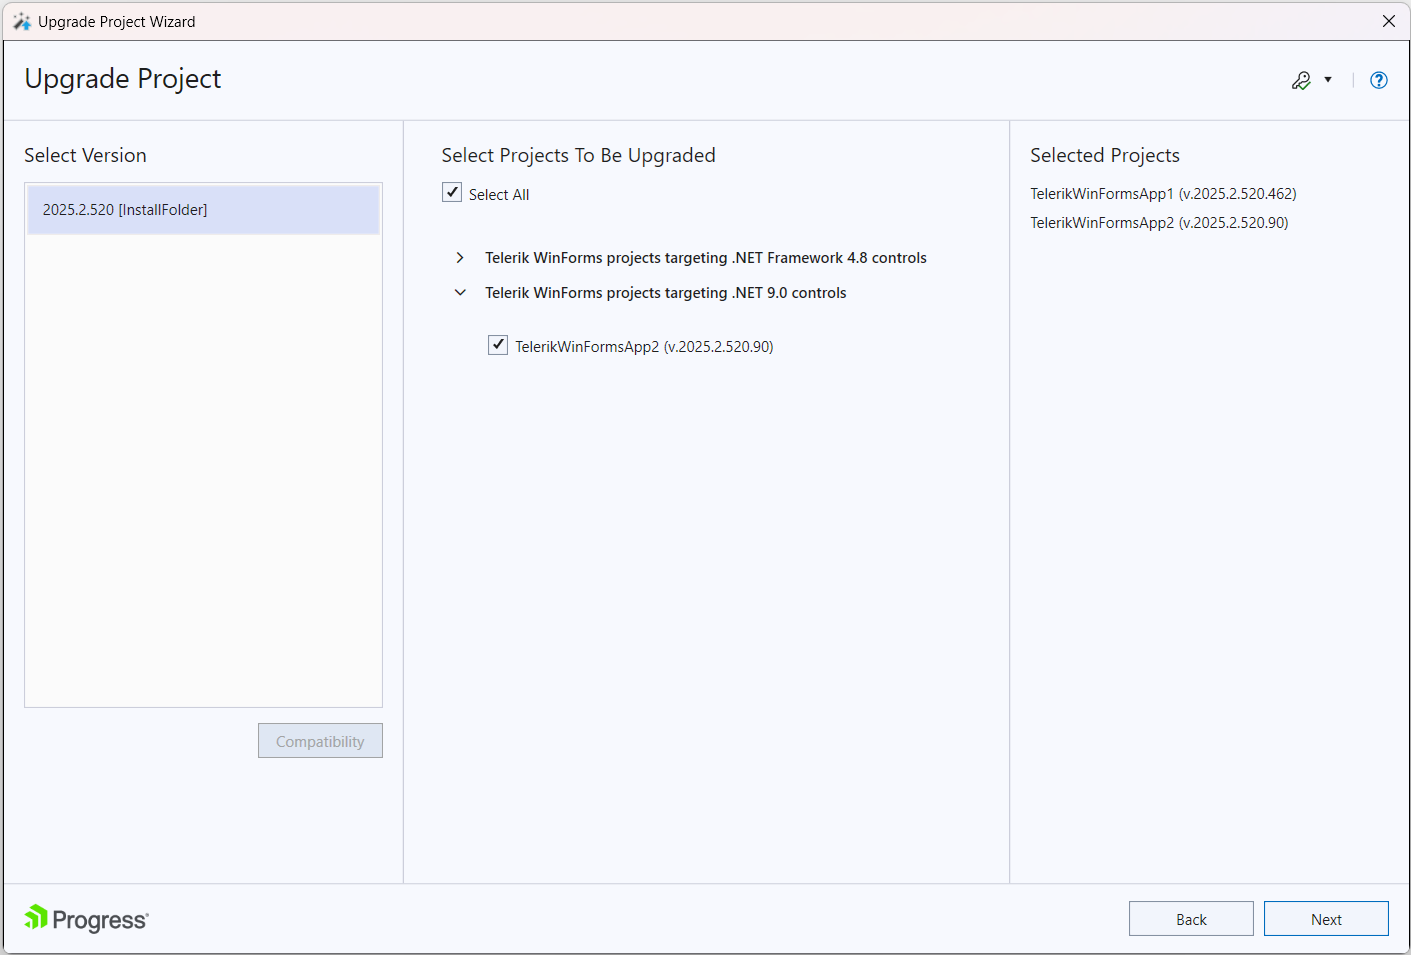Uncheck the TelerikWinFormsApp2 project checkbox
The width and height of the screenshot is (1411, 955).
pyautogui.click(x=498, y=345)
